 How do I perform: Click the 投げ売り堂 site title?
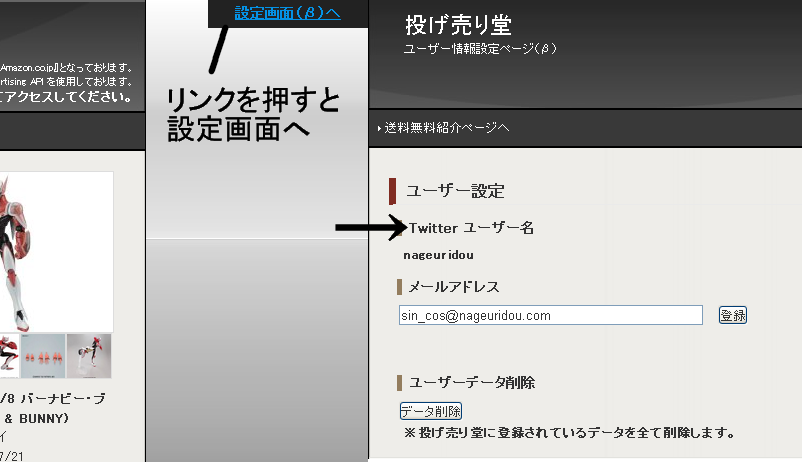(458, 24)
